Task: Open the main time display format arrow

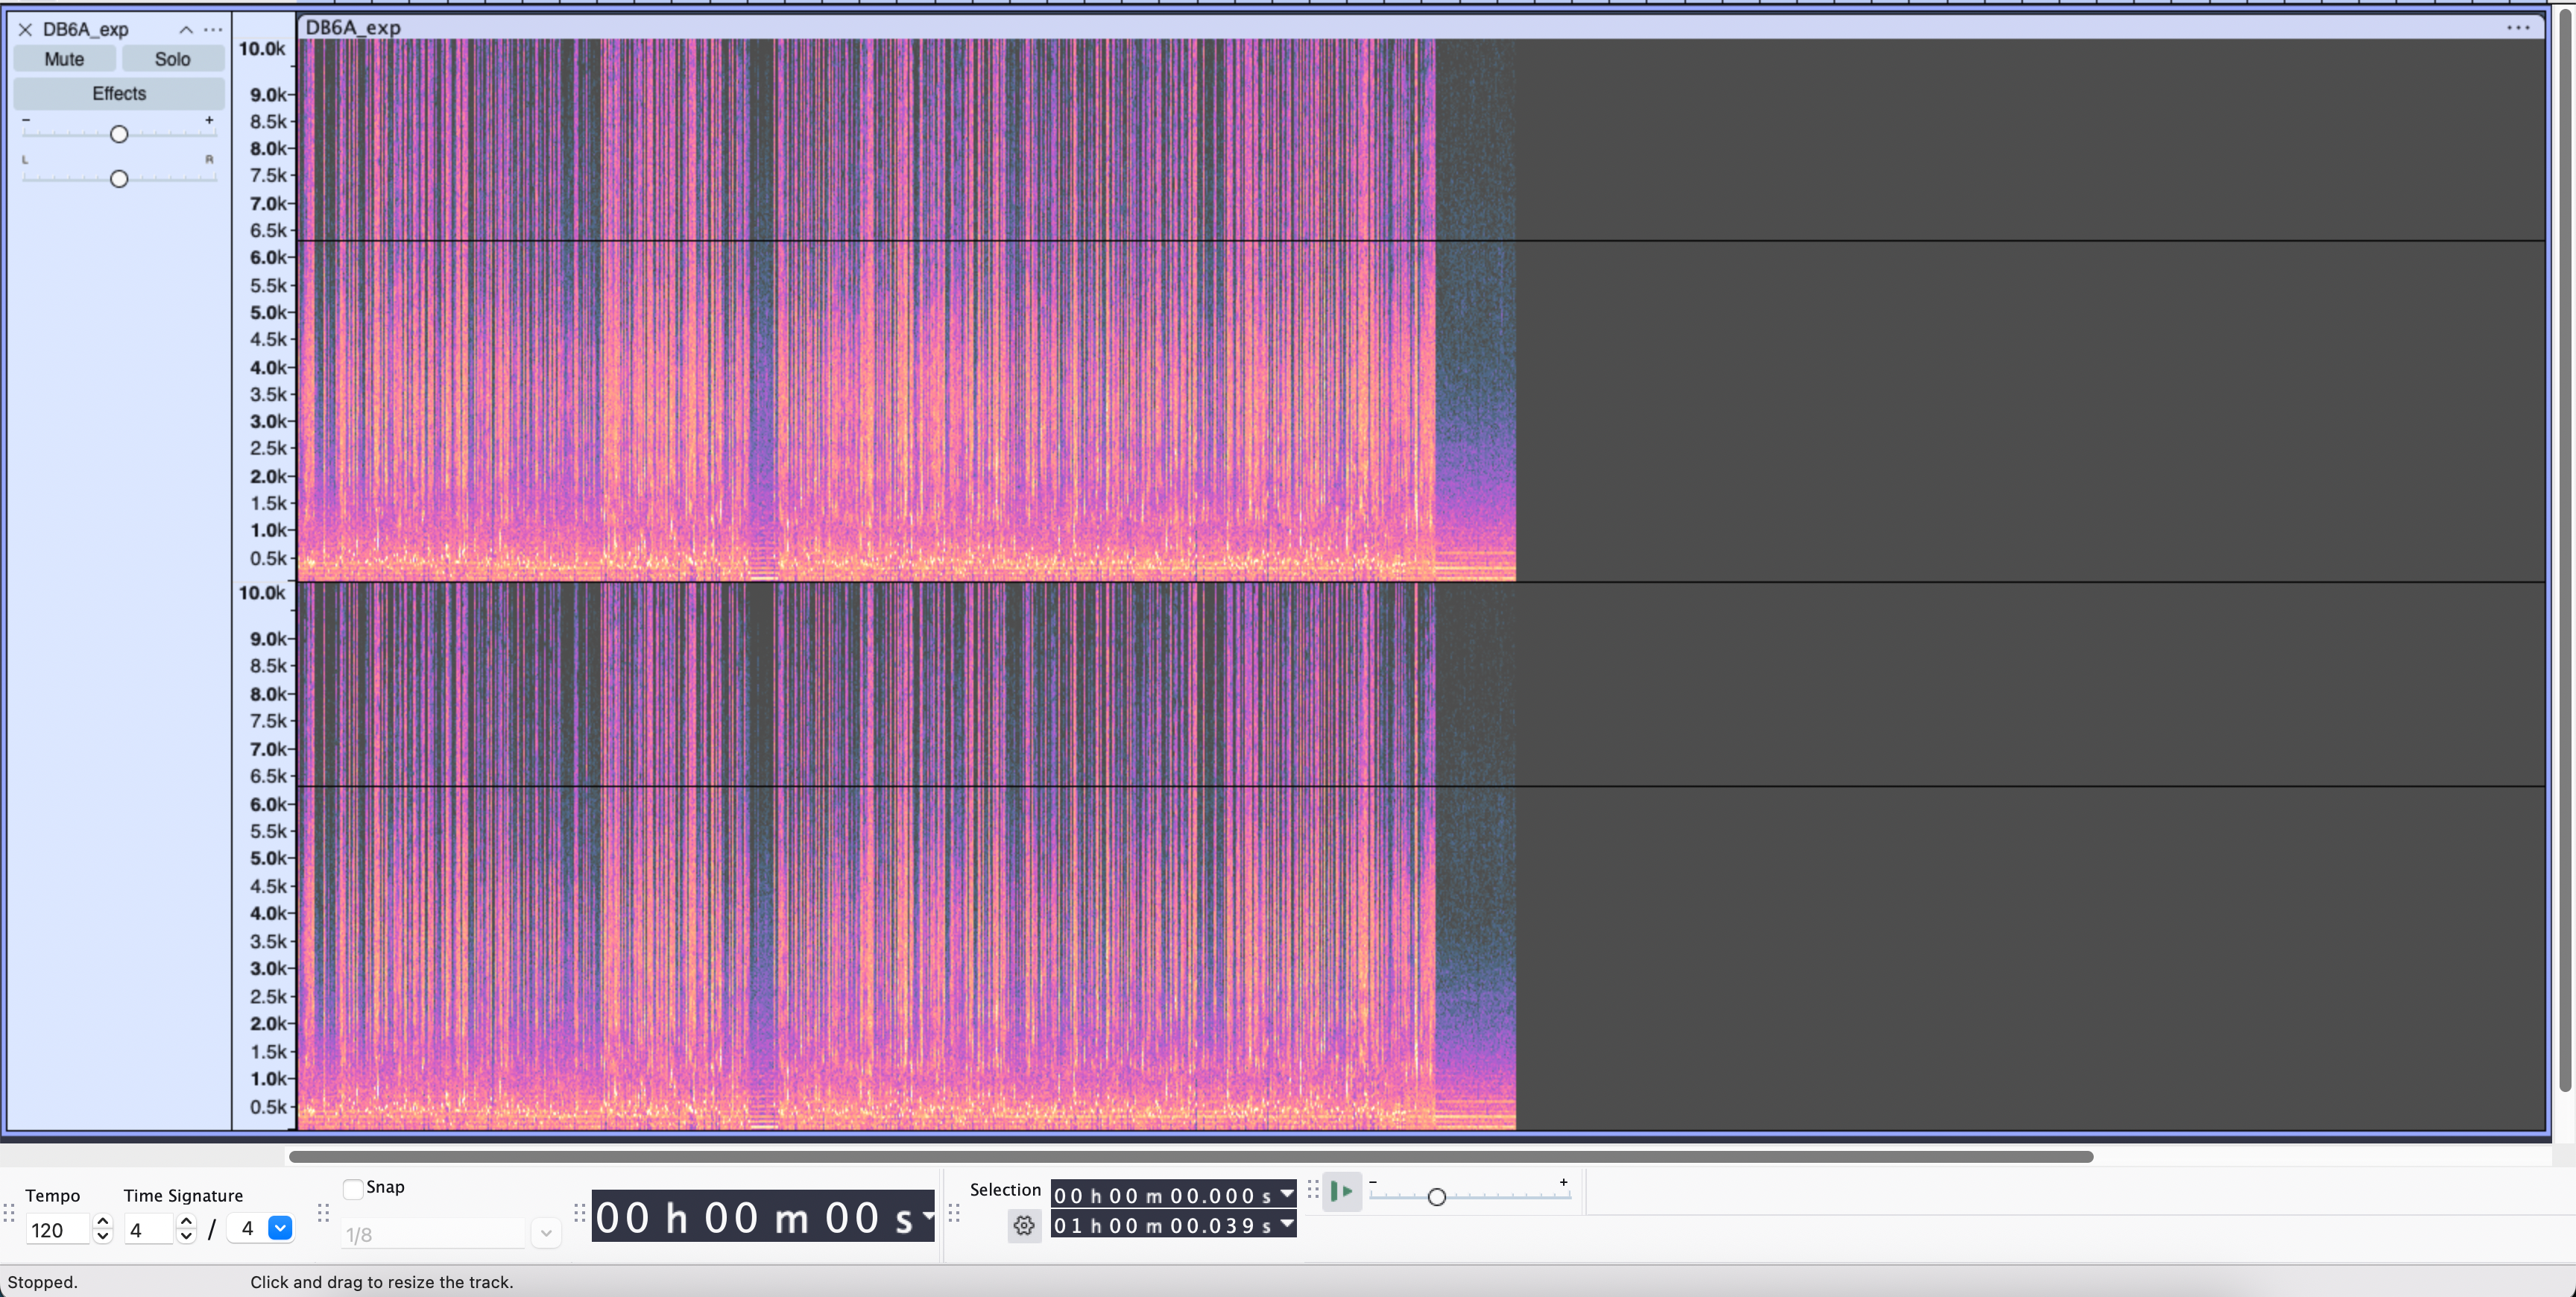Action: [928, 1216]
